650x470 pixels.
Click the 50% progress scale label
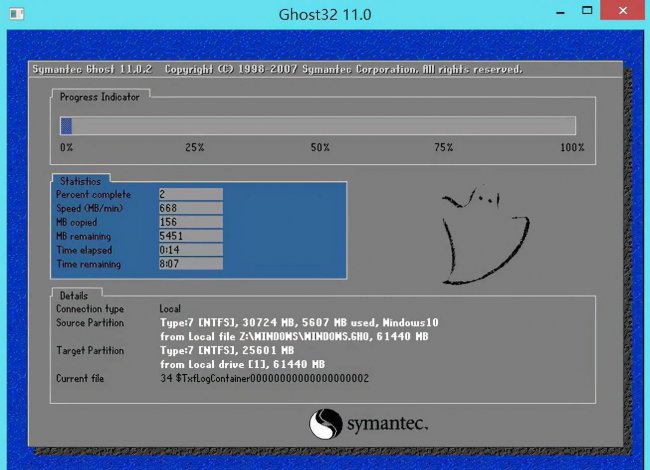[320, 147]
